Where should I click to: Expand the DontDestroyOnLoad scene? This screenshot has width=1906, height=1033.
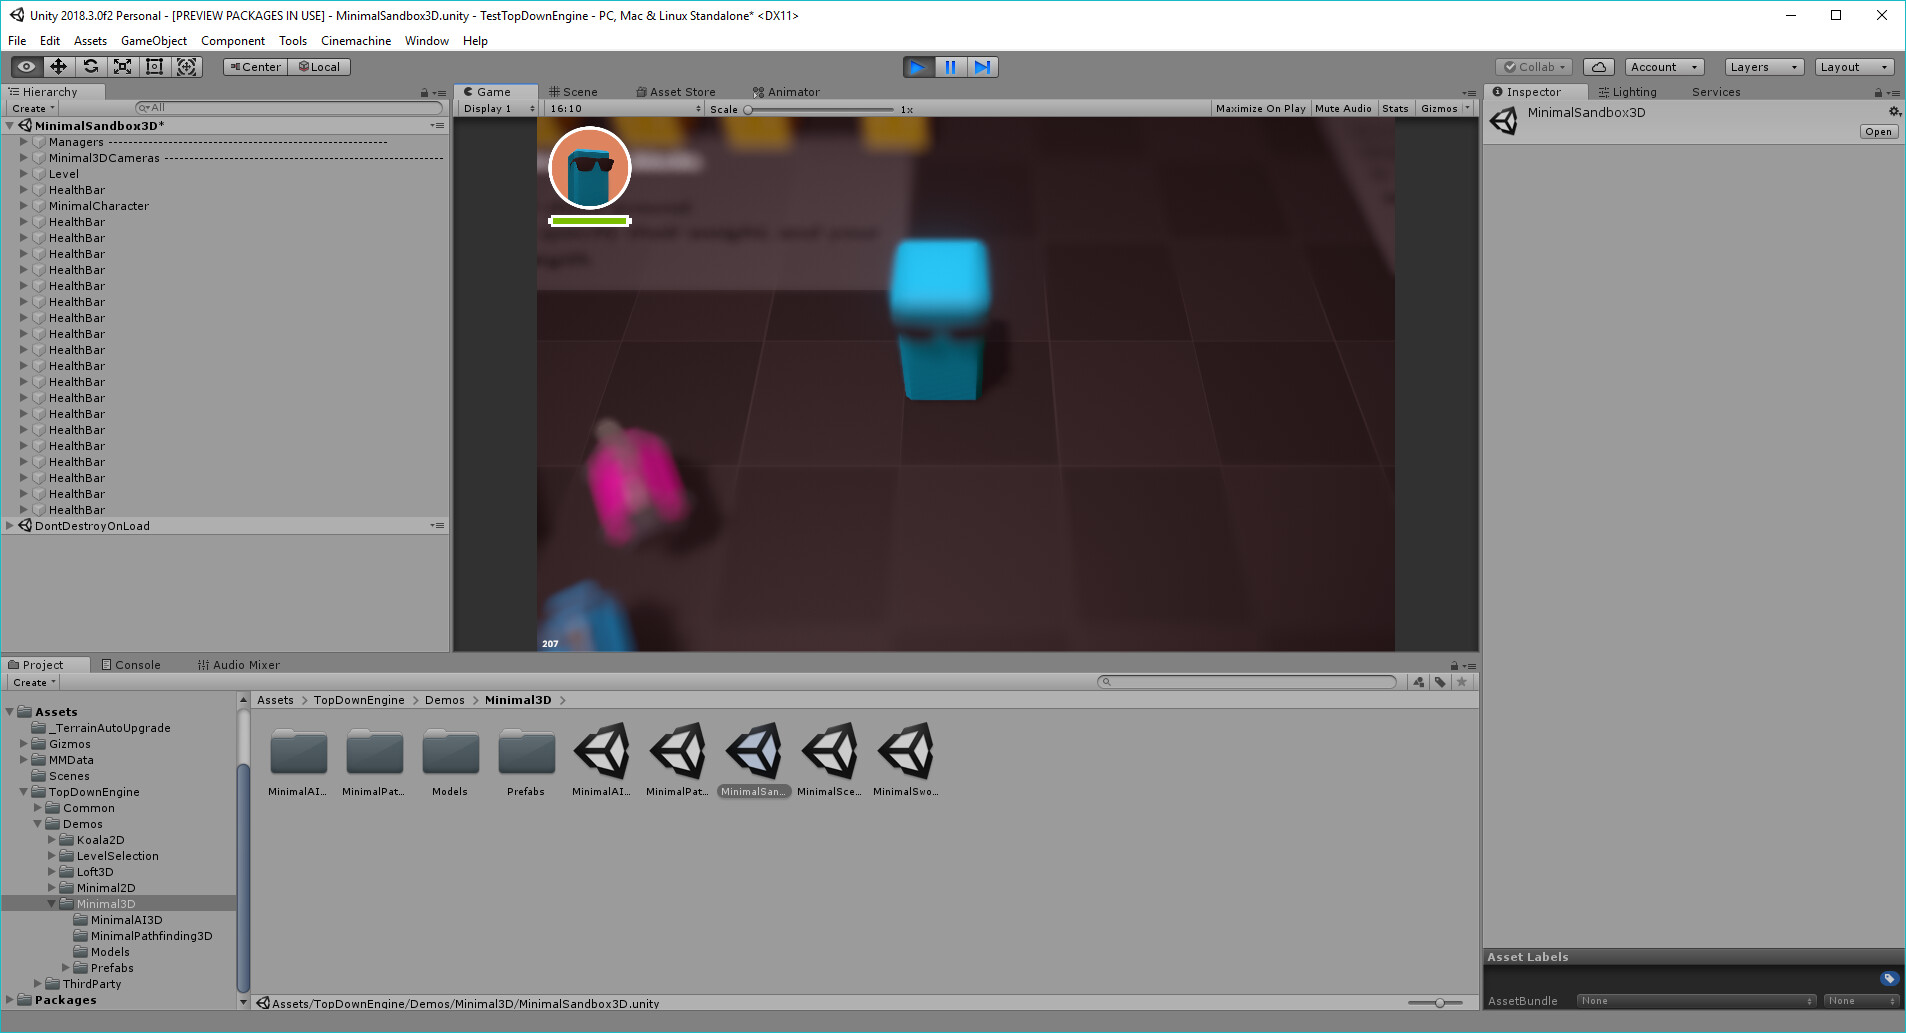tap(9, 526)
